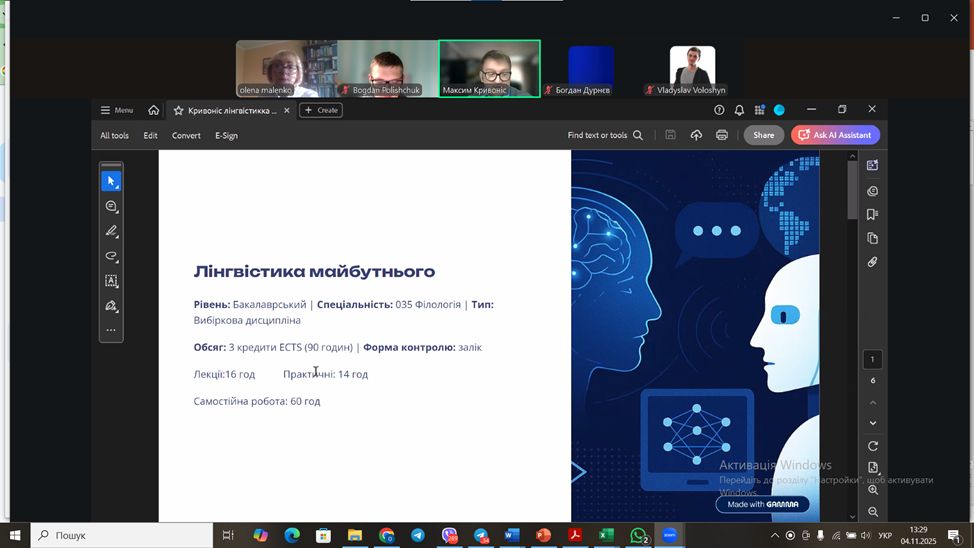Launch Ask AI Assistant

(x=835, y=135)
